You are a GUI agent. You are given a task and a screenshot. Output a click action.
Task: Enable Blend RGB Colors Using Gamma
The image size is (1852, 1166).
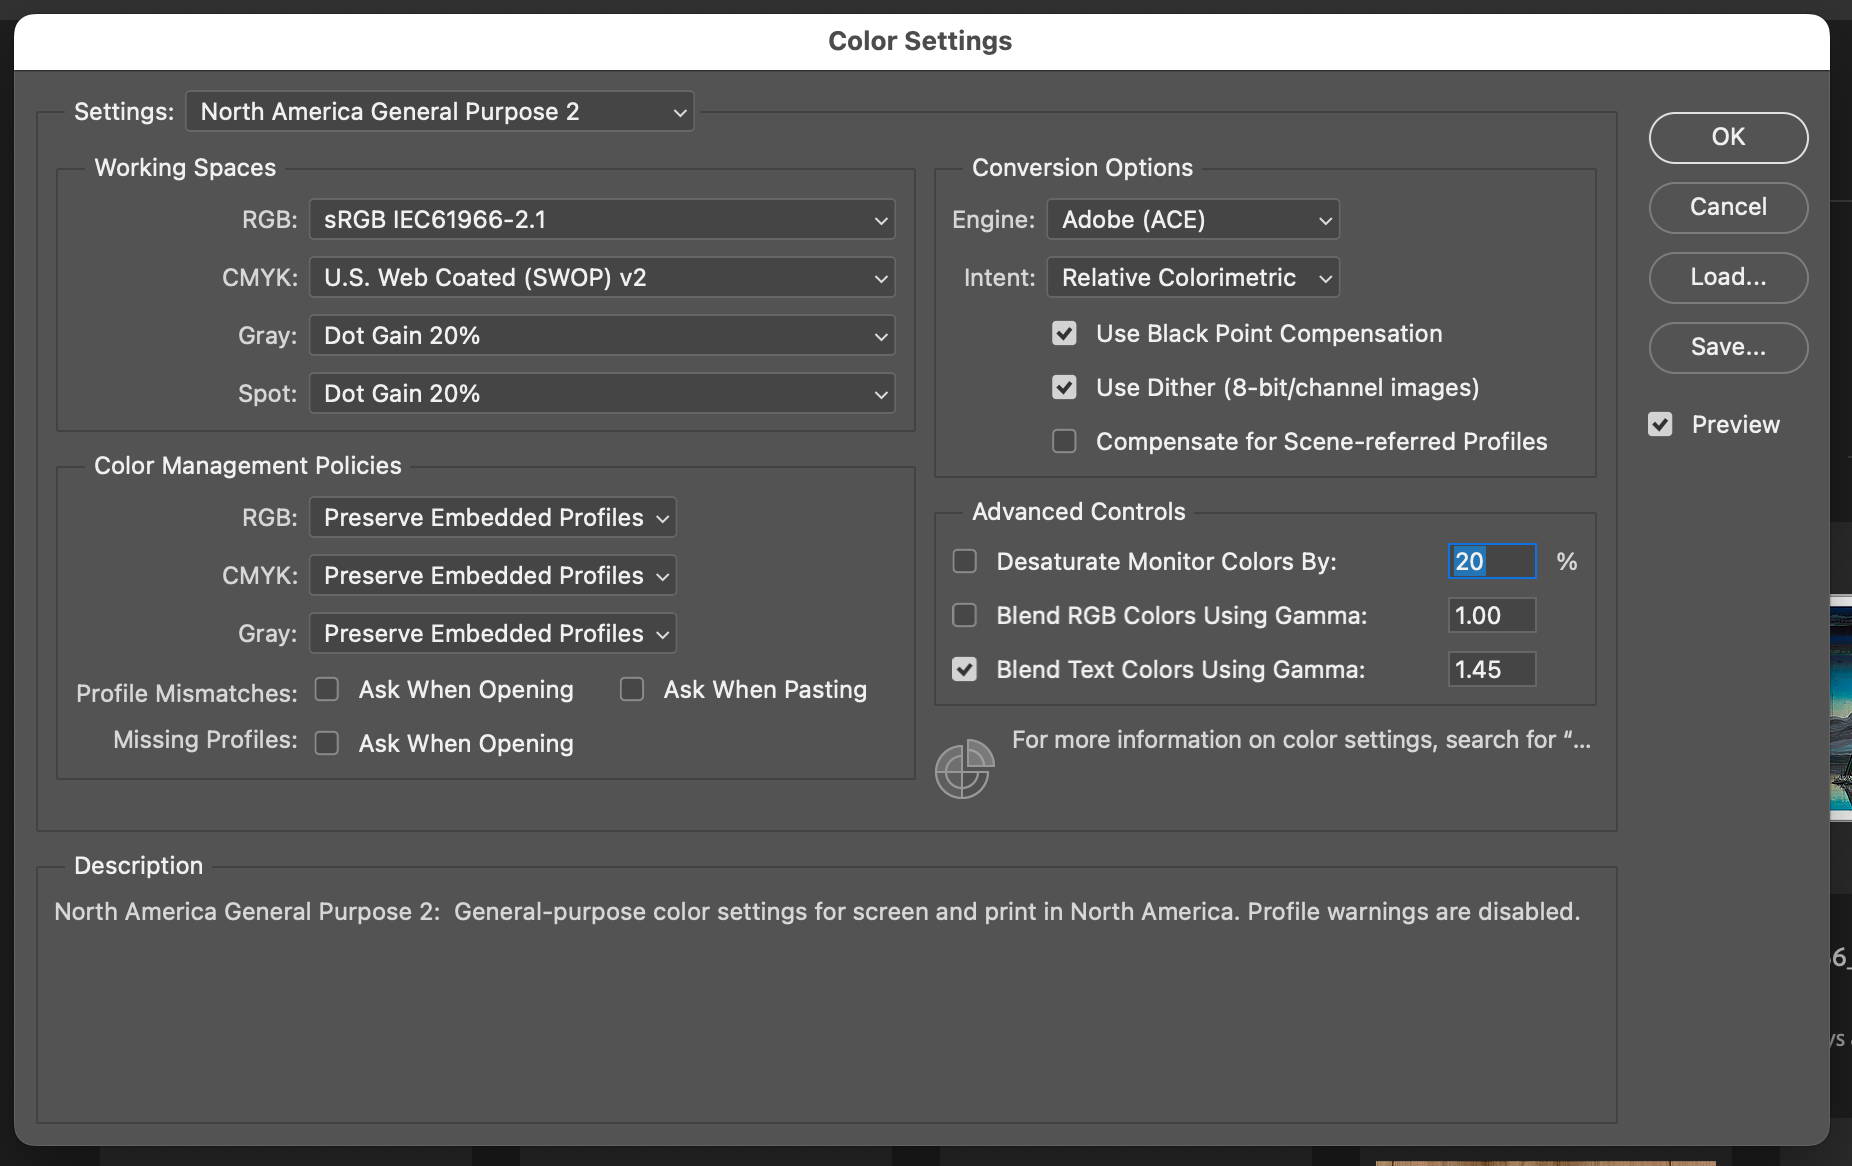[x=964, y=616]
